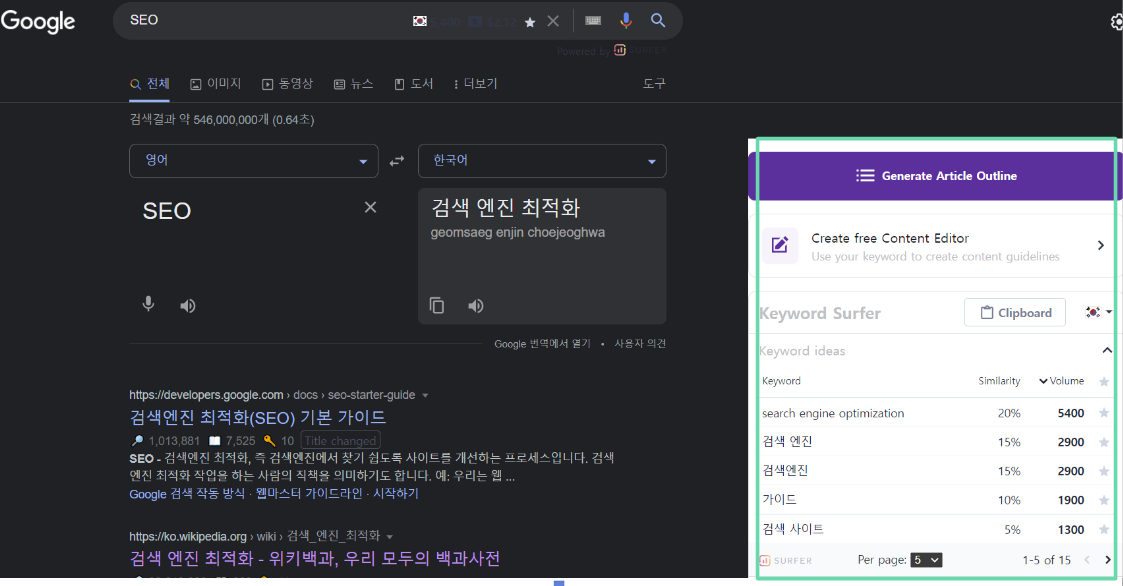Star all keywords from the header star
Image resolution: width=1123 pixels, height=586 pixels.
[1104, 382]
